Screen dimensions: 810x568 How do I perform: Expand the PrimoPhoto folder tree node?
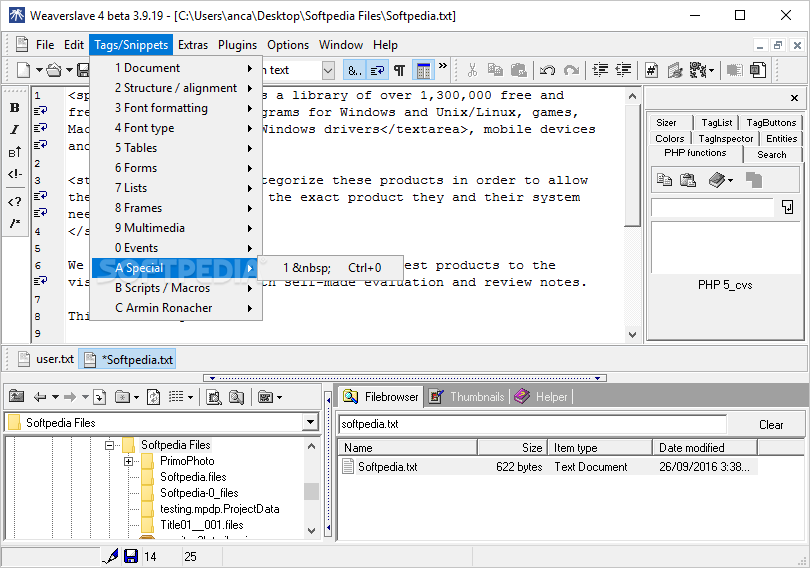(x=129, y=461)
